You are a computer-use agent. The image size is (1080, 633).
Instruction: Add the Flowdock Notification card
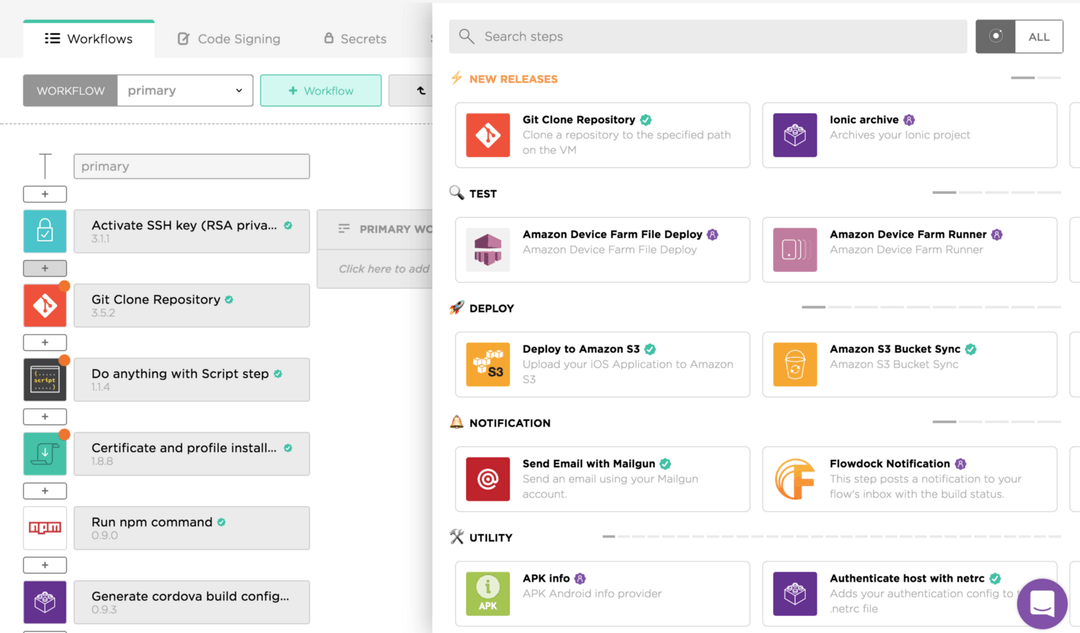tap(910, 479)
